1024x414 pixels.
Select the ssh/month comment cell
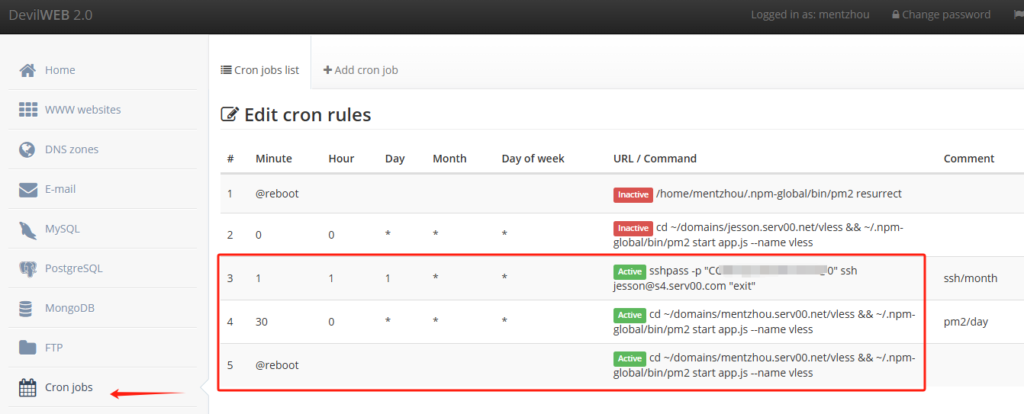pos(965,278)
